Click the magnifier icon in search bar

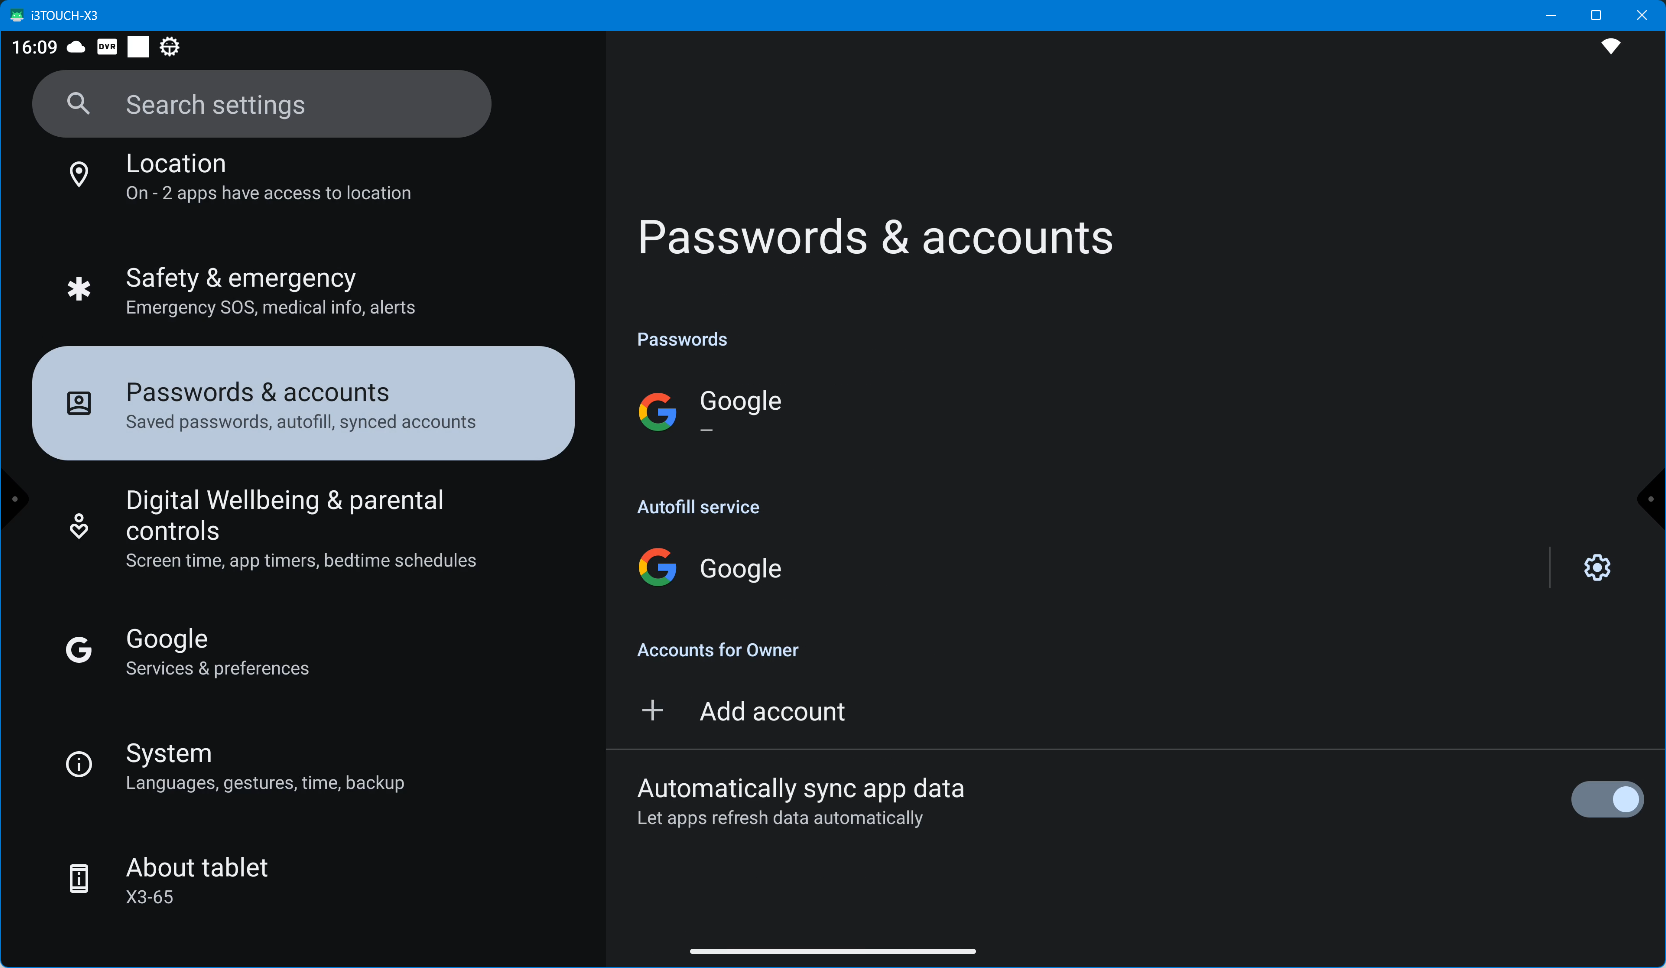tap(79, 104)
